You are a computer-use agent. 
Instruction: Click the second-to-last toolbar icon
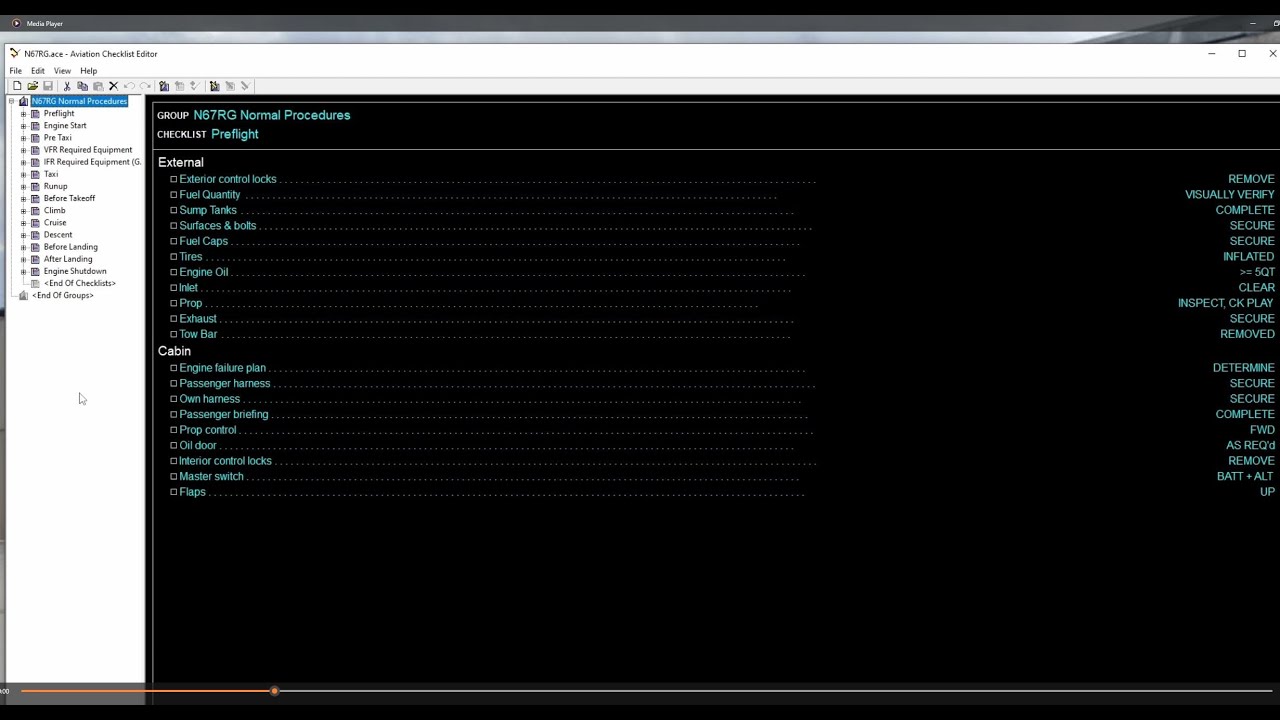click(229, 86)
